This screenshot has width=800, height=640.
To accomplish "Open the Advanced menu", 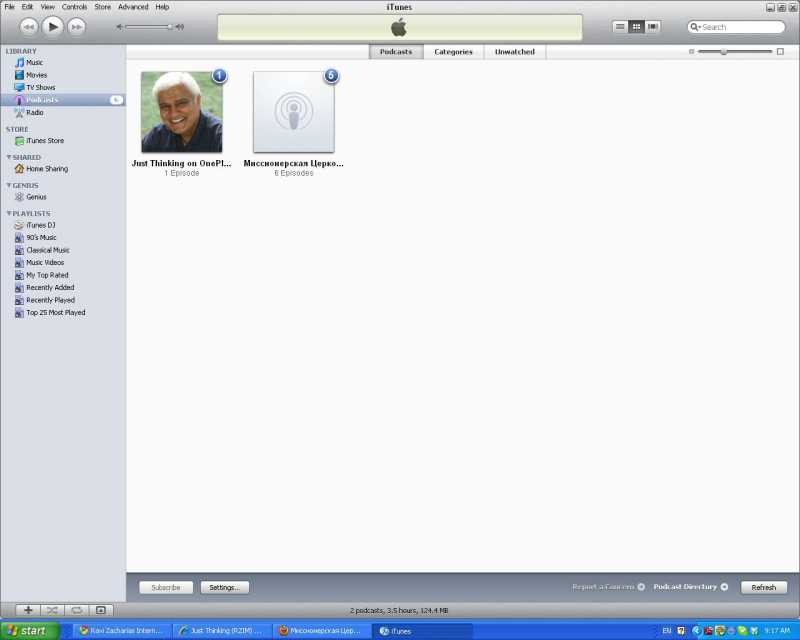I will click(x=133, y=7).
